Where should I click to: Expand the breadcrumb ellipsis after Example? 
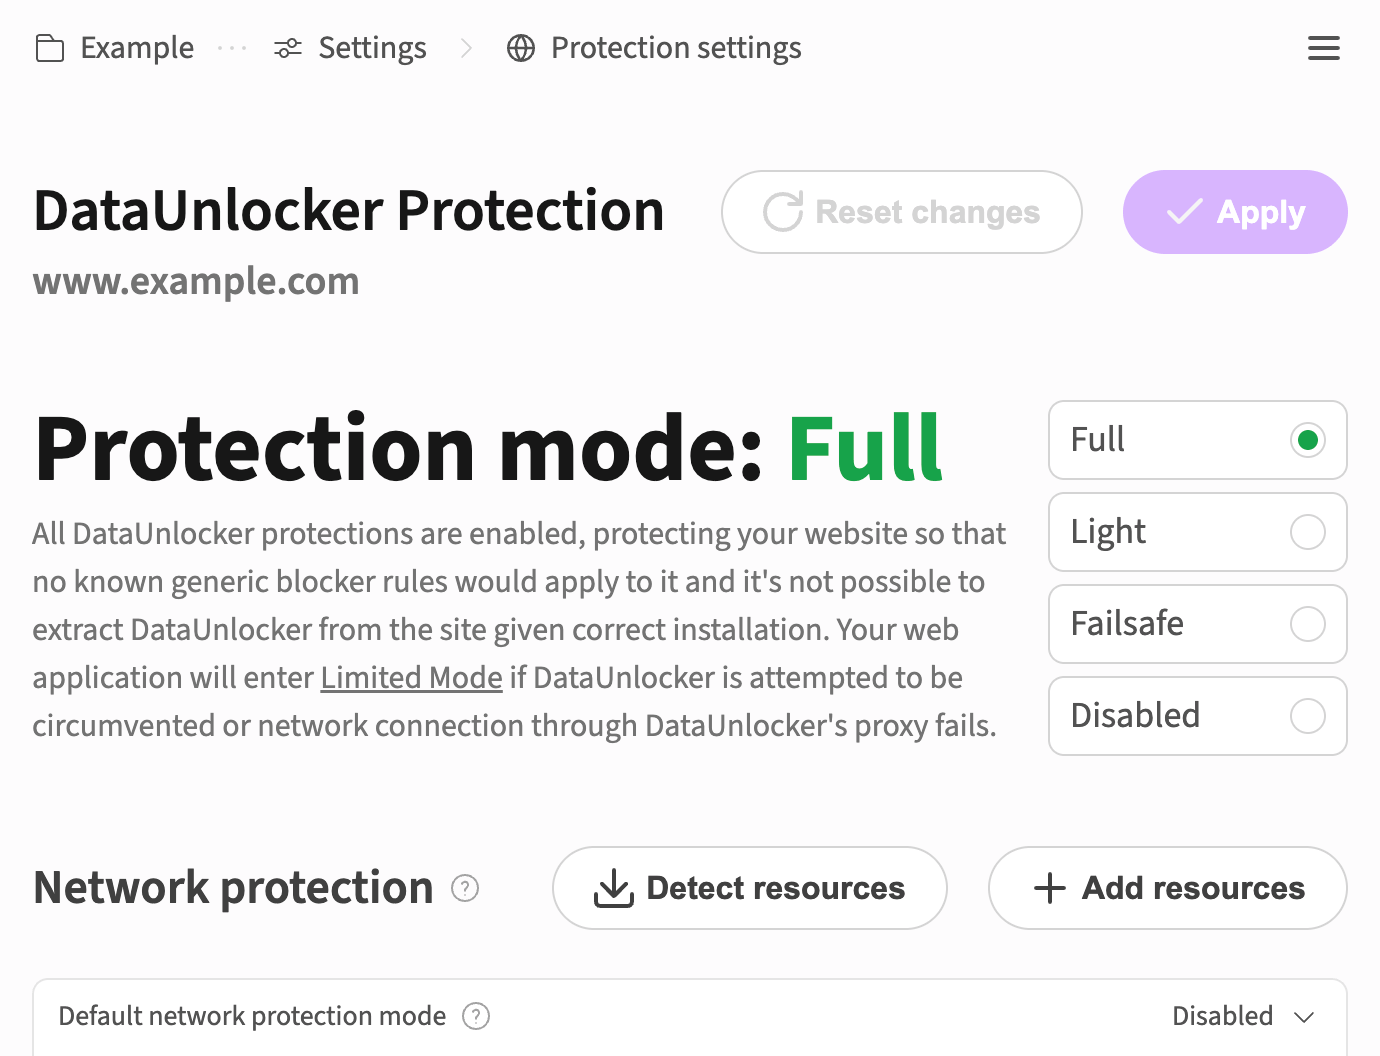click(x=232, y=48)
